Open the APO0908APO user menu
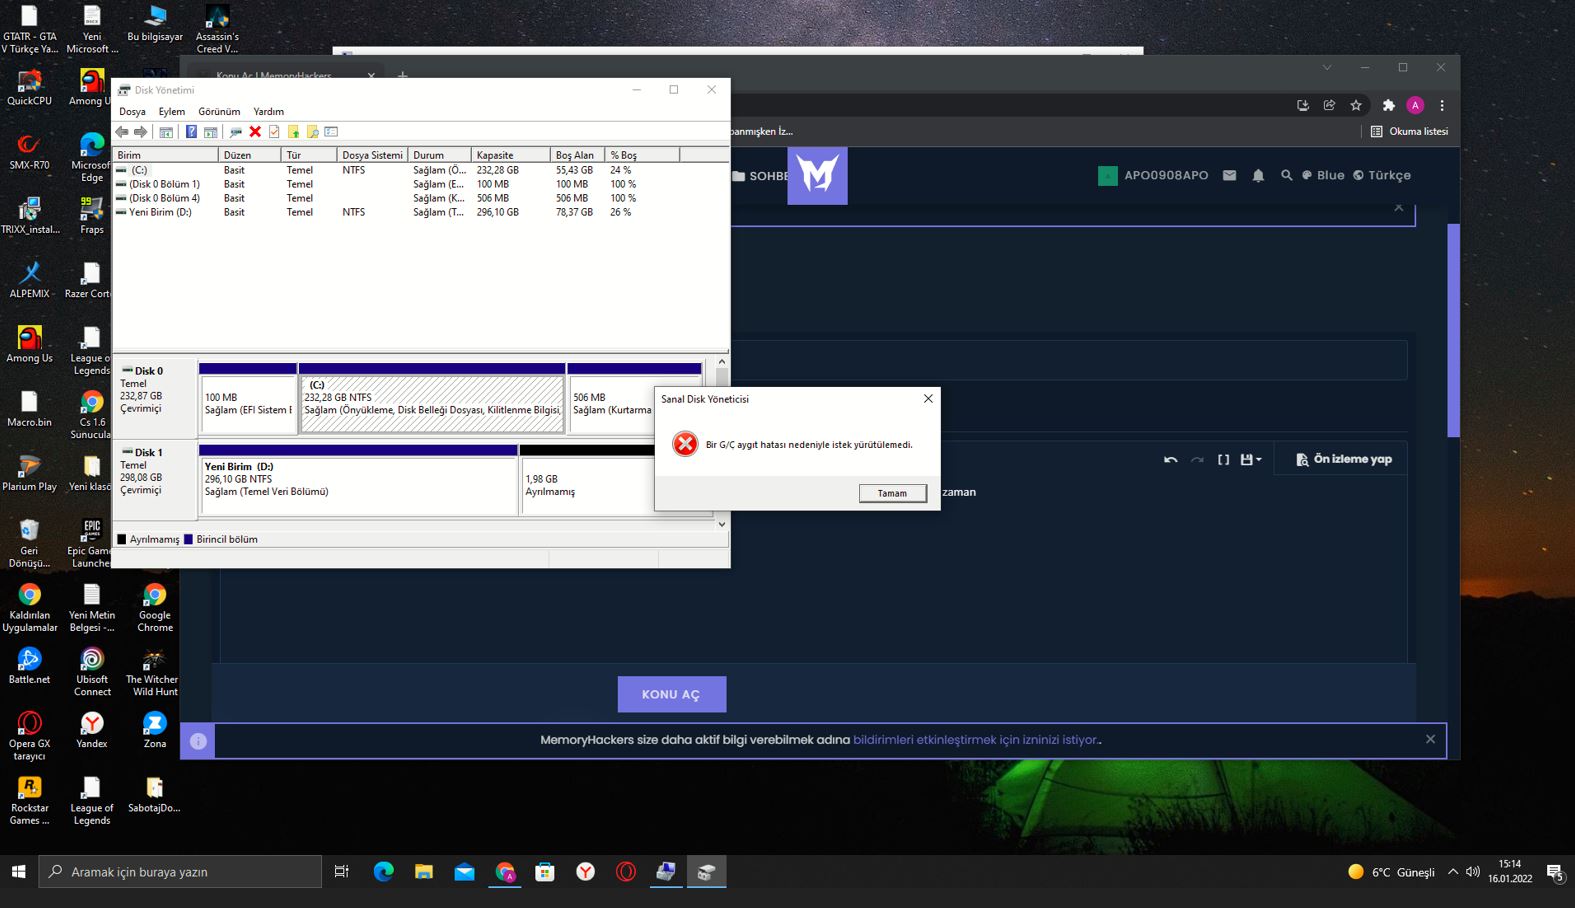Screen dimensions: 1575x908 1153,175
